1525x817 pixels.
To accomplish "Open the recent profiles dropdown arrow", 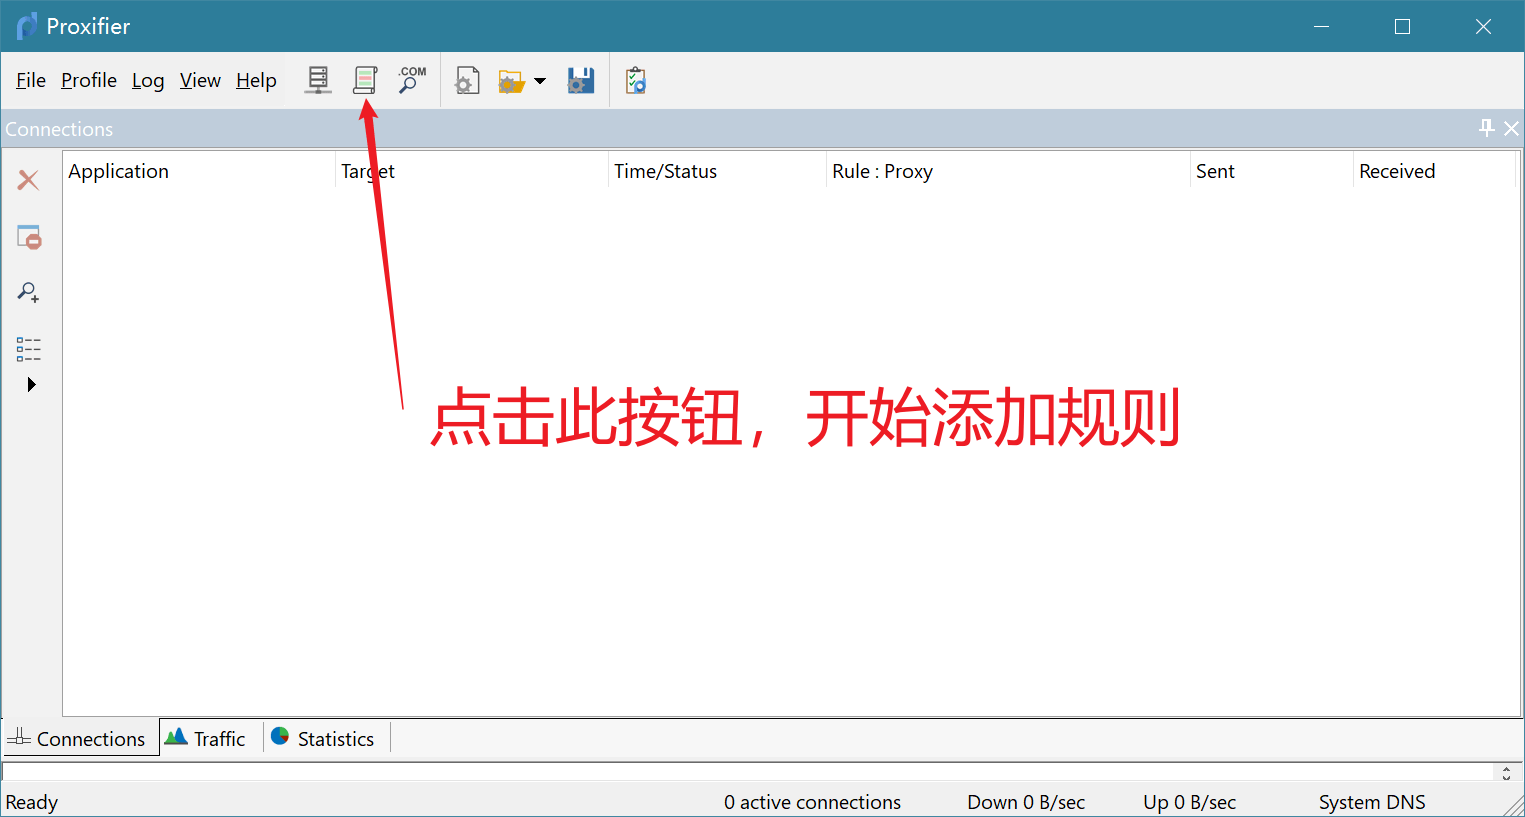I will (540, 80).
